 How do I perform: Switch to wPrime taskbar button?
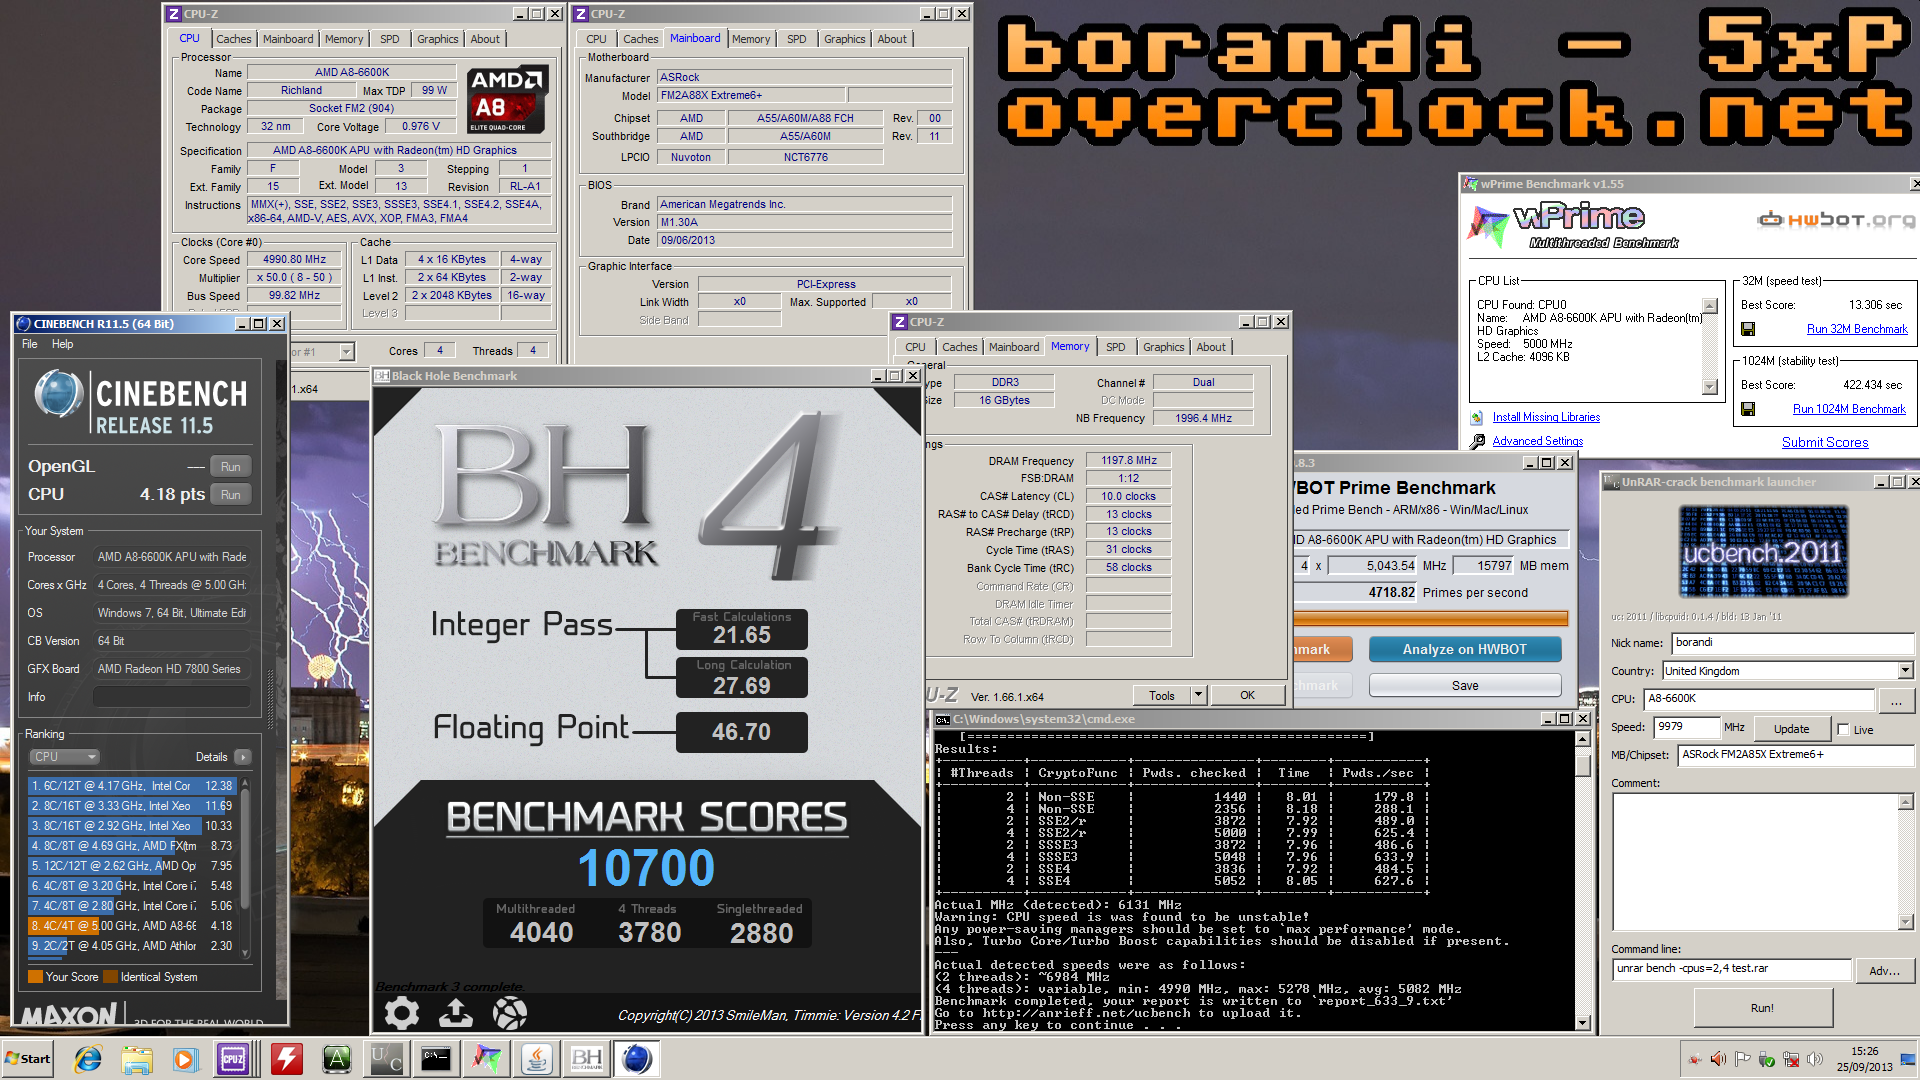click(x=487, y=1059)
